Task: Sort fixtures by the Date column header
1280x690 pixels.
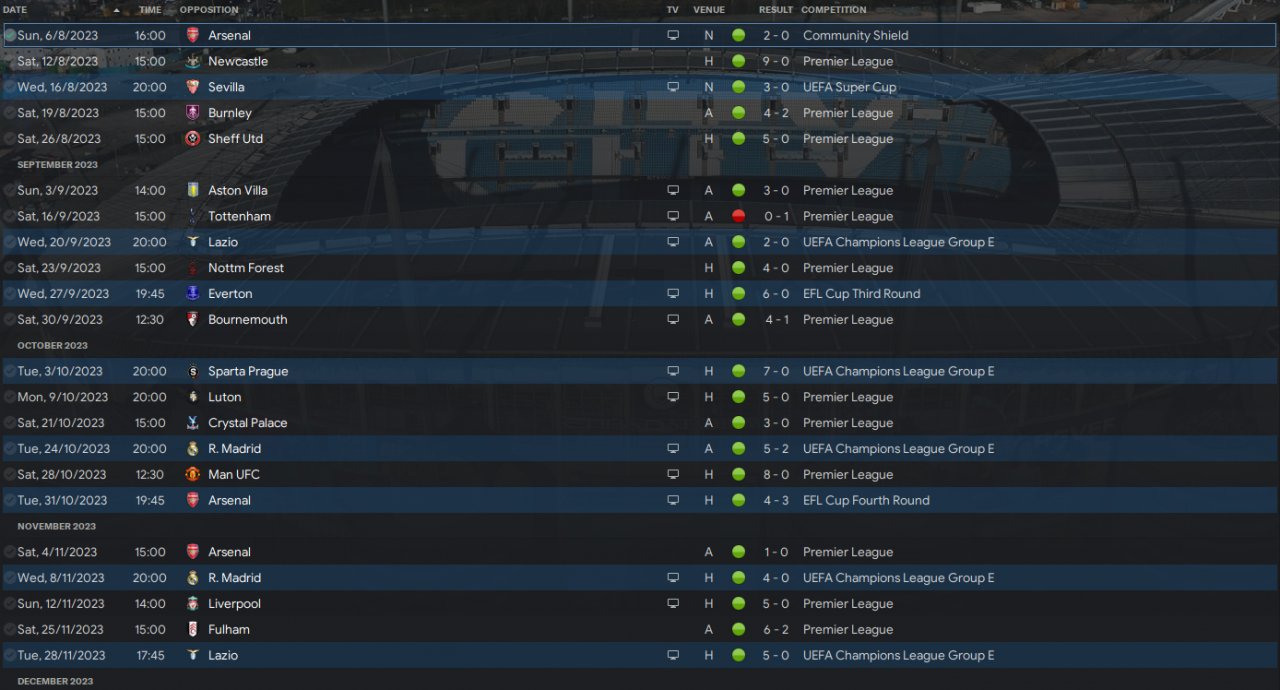Action: tap(15, 10)
